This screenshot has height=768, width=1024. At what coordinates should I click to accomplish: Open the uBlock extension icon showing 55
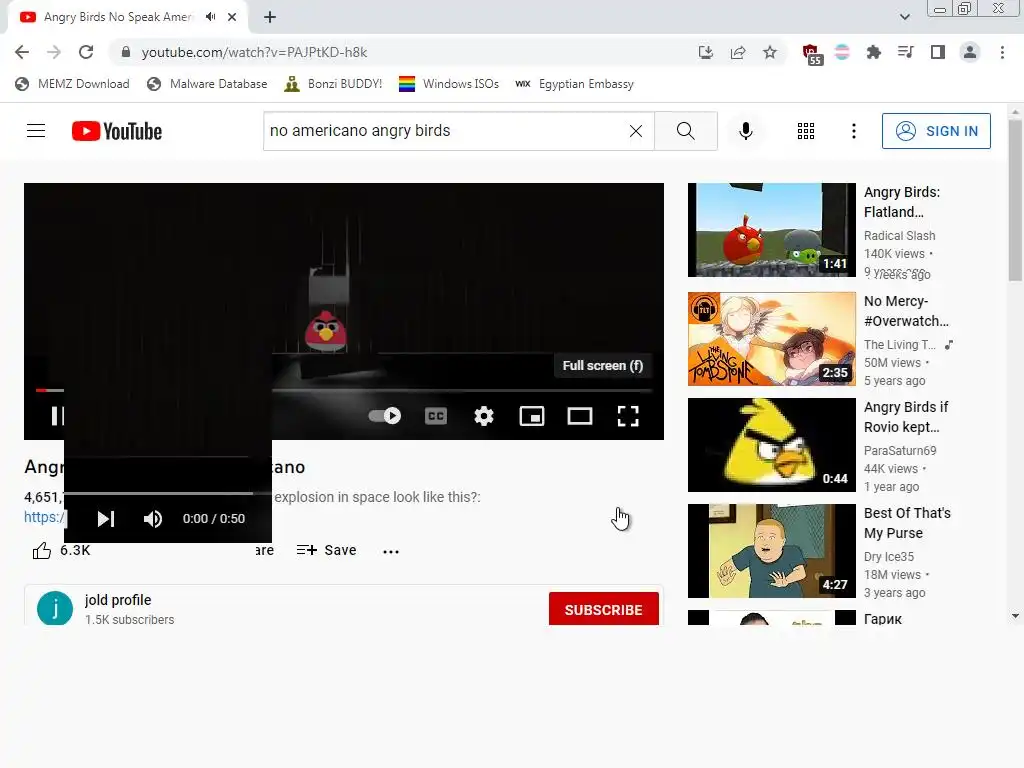pos(812,54)
